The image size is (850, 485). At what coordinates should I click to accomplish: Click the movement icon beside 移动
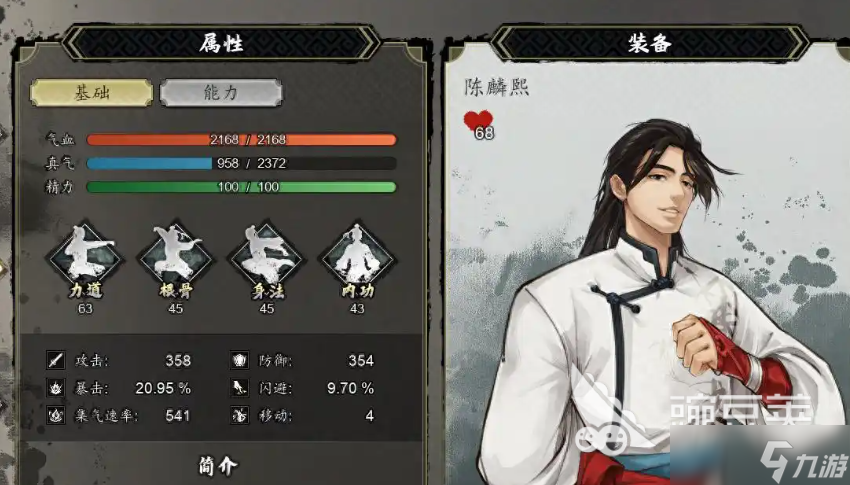[x=240, y=416]
